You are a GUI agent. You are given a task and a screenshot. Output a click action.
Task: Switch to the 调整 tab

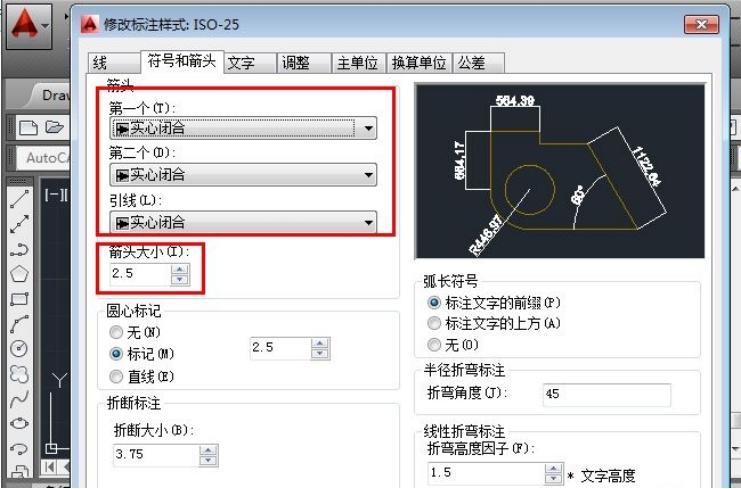pyautogui.click(x=304, y=63)
